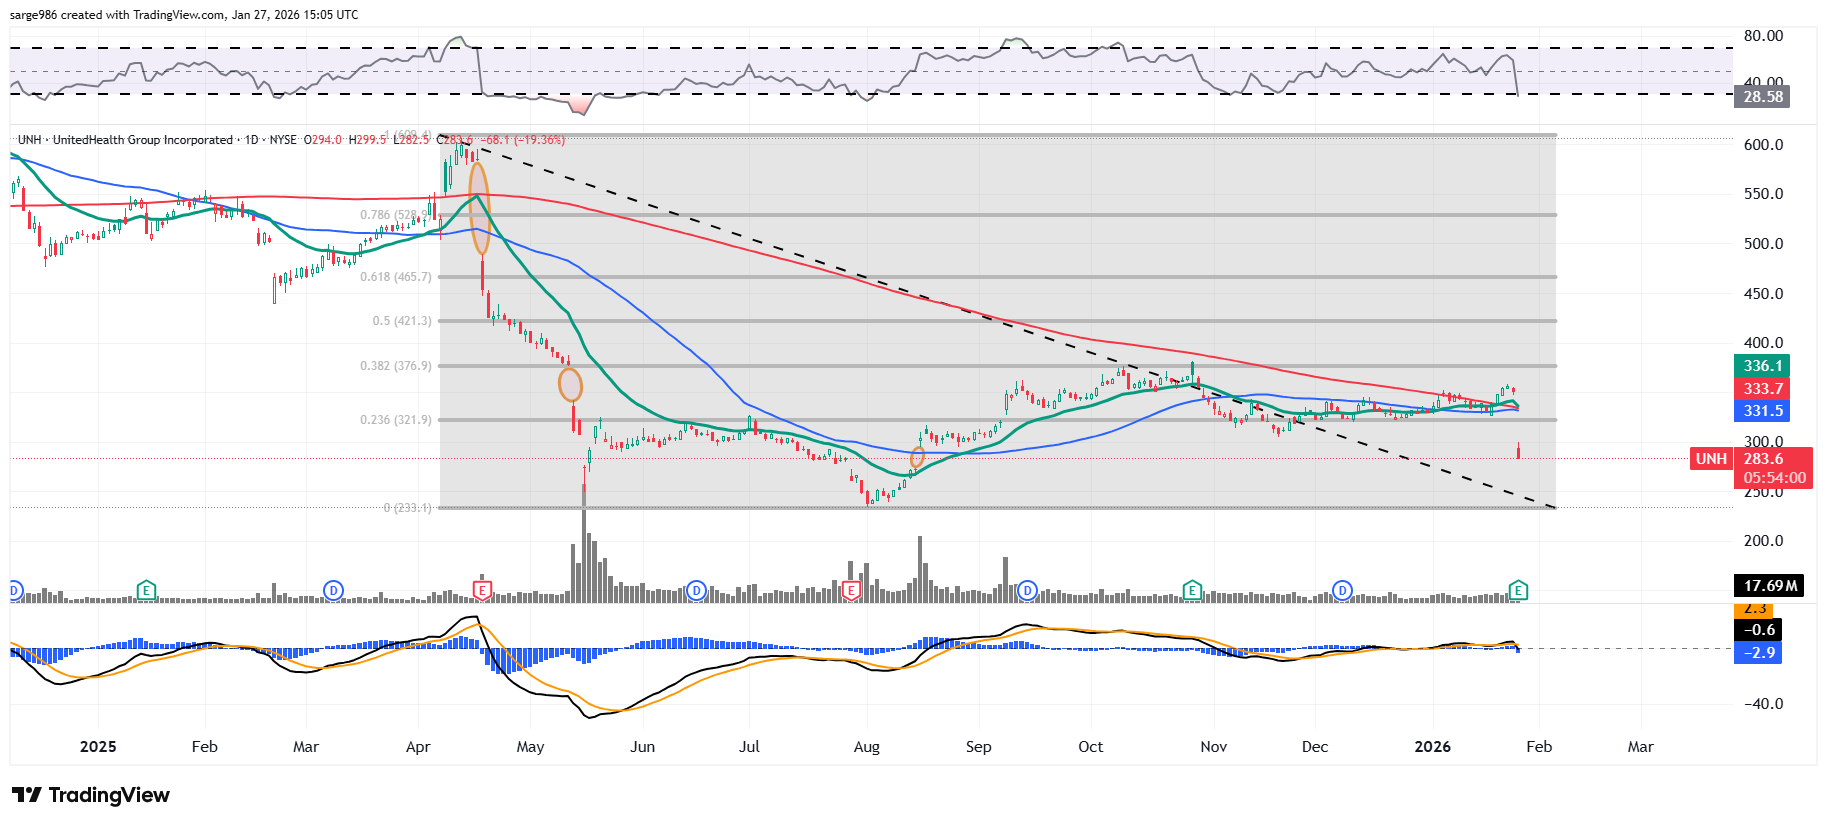Screen dimensions: 1827x825
Task: Open the red earnings marker in mid-April 2025
Action: [482, 590]
